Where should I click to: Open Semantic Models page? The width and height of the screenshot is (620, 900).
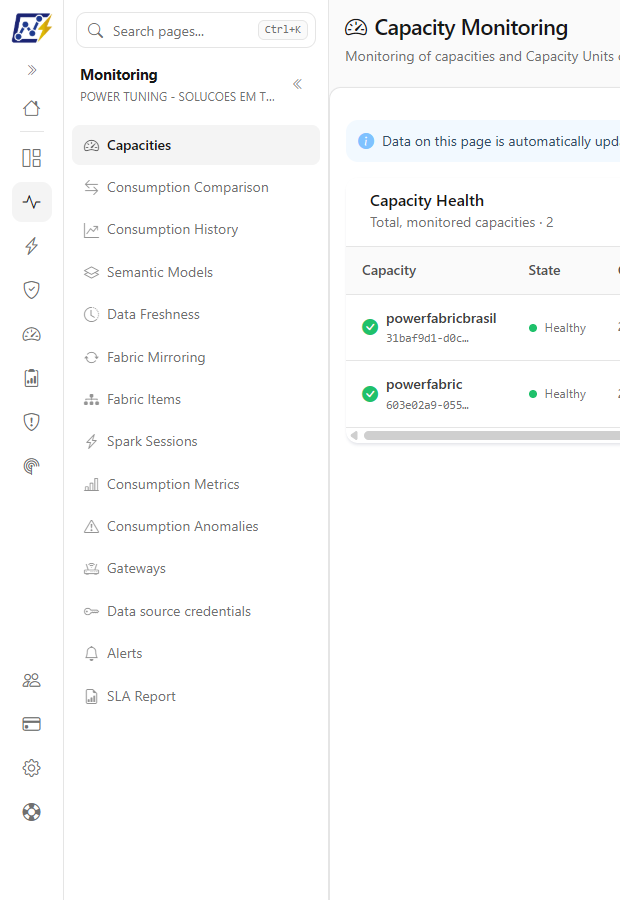pos(196,272)
